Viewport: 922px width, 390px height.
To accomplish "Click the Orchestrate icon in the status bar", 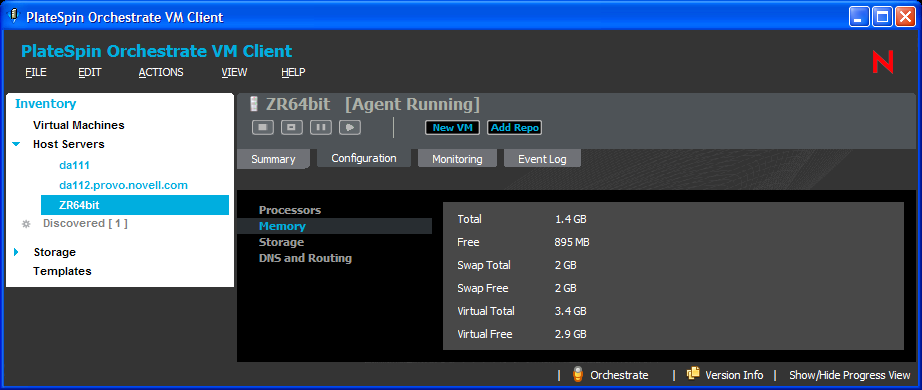I will click(578, 375).
